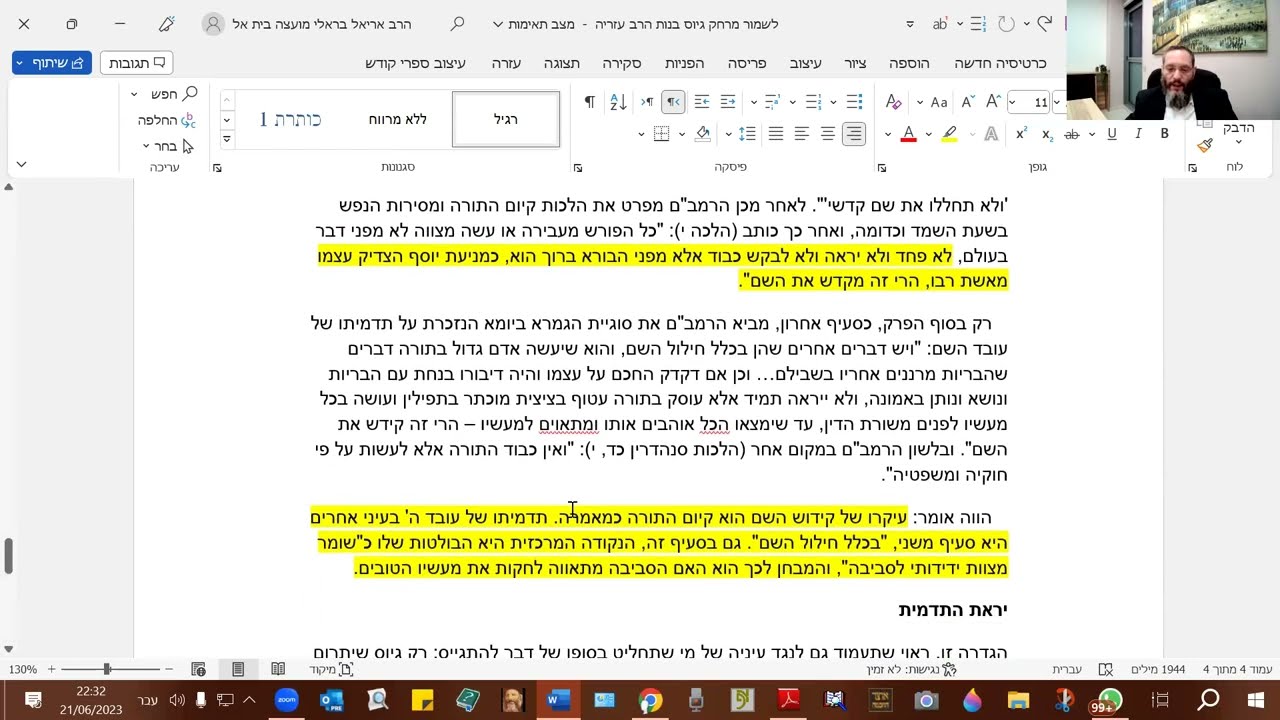
Task: Click the תגובות (Comments) button
Action: [x=136, y=63]
